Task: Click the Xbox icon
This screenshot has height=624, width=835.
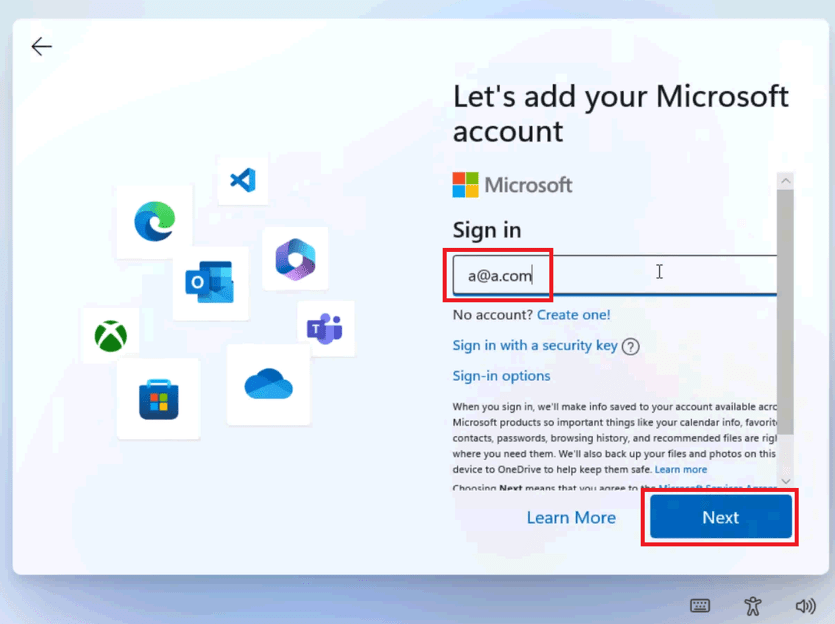Action: point(111,336)
